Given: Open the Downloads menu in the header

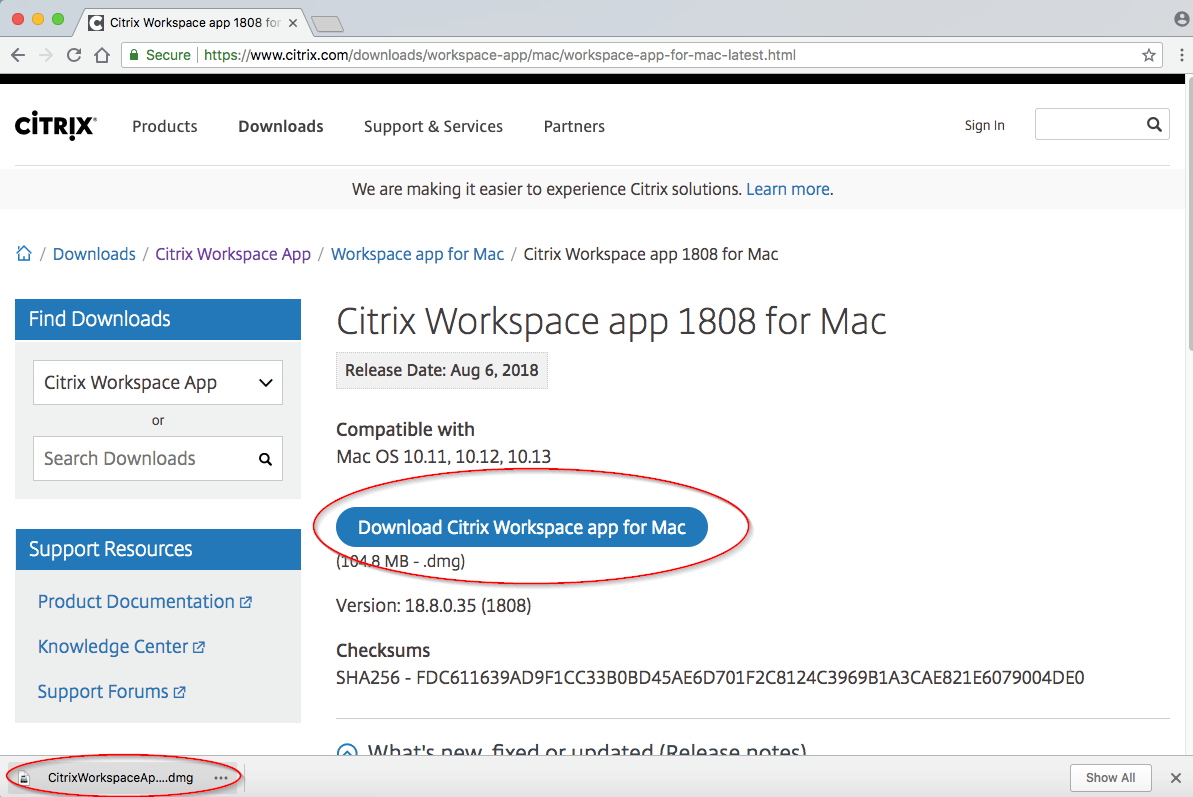Looking at the screenshot, I should click(x=281, y=126).
